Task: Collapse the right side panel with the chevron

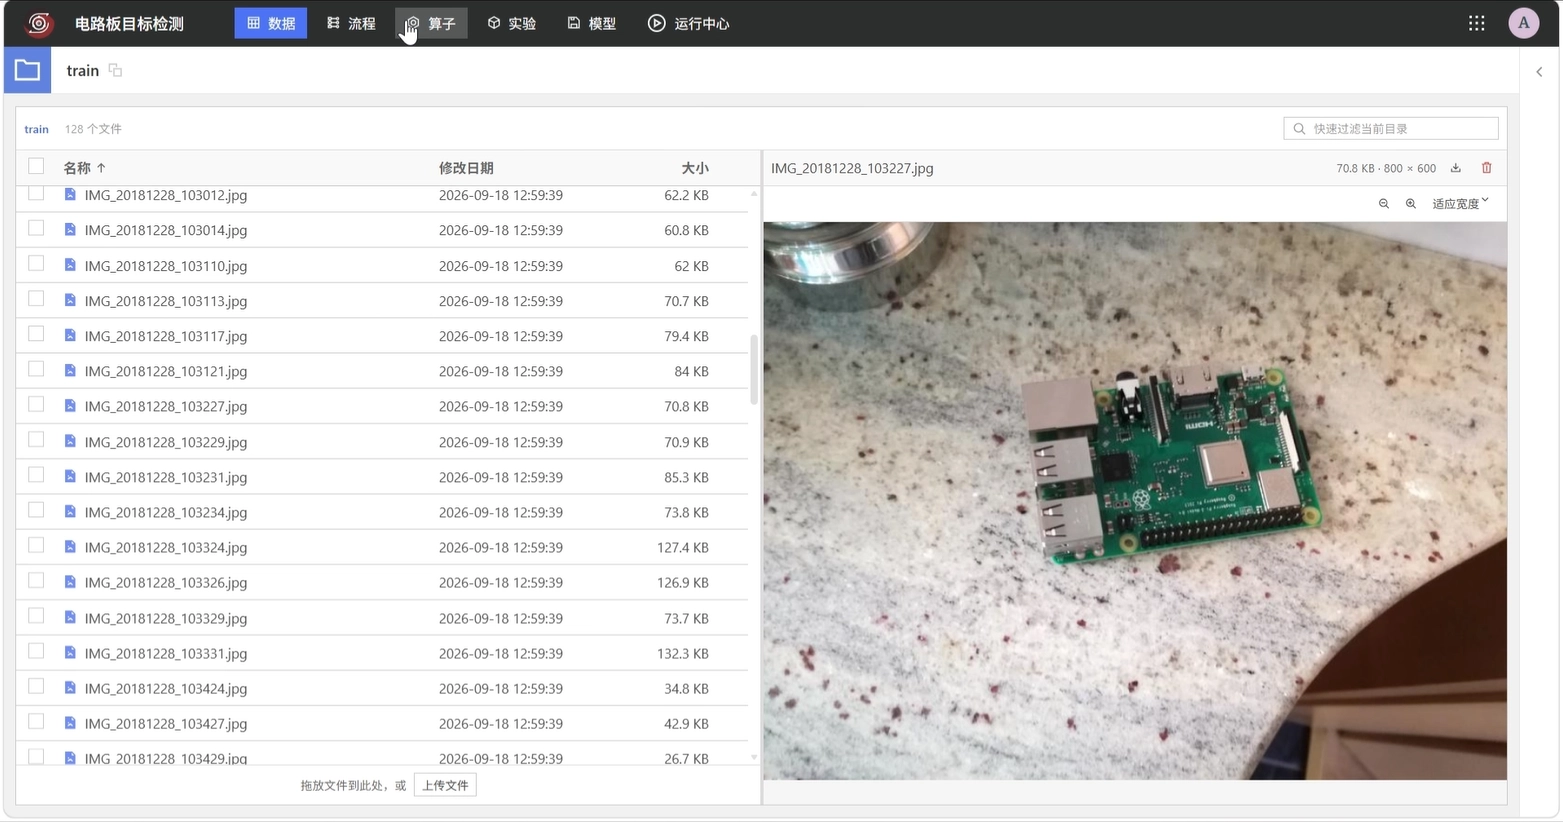Action: pos(1540,72)
